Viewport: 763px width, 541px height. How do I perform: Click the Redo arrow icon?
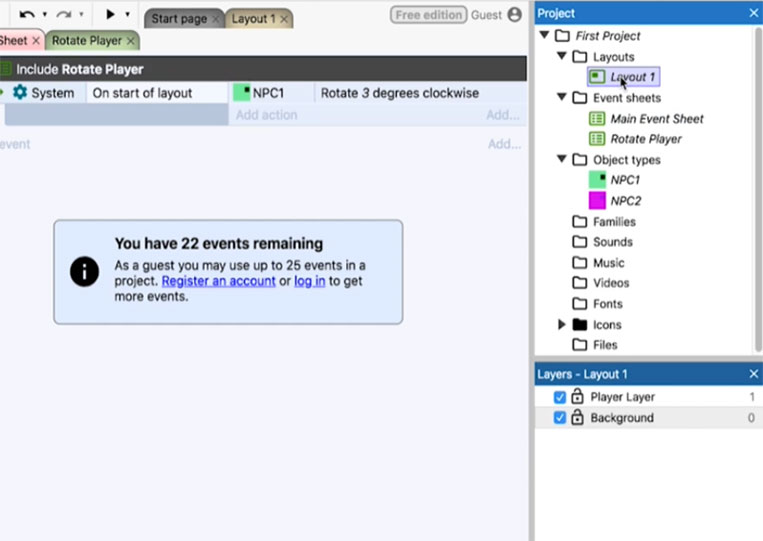(64, 15)
